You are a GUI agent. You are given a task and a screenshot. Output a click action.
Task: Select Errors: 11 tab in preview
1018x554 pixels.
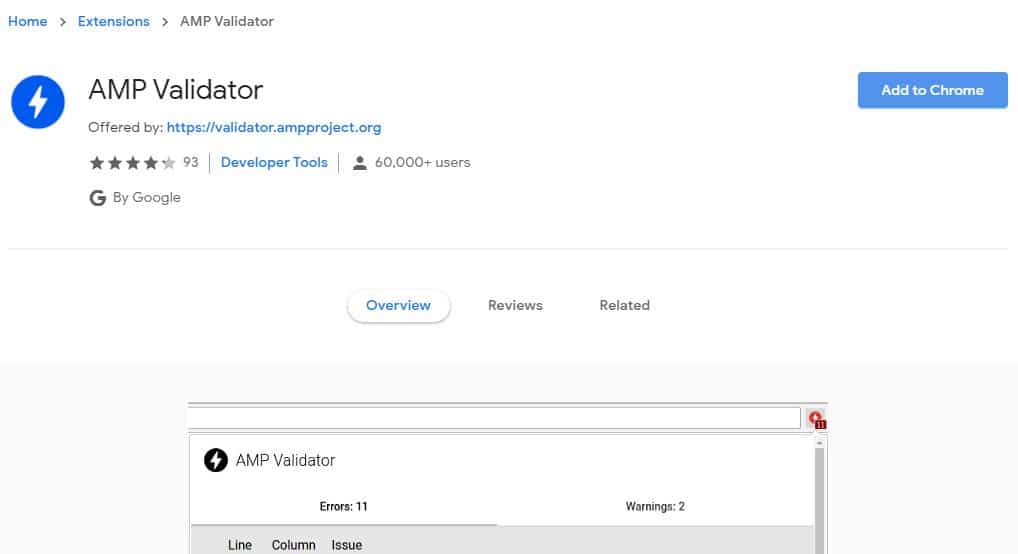343,507
